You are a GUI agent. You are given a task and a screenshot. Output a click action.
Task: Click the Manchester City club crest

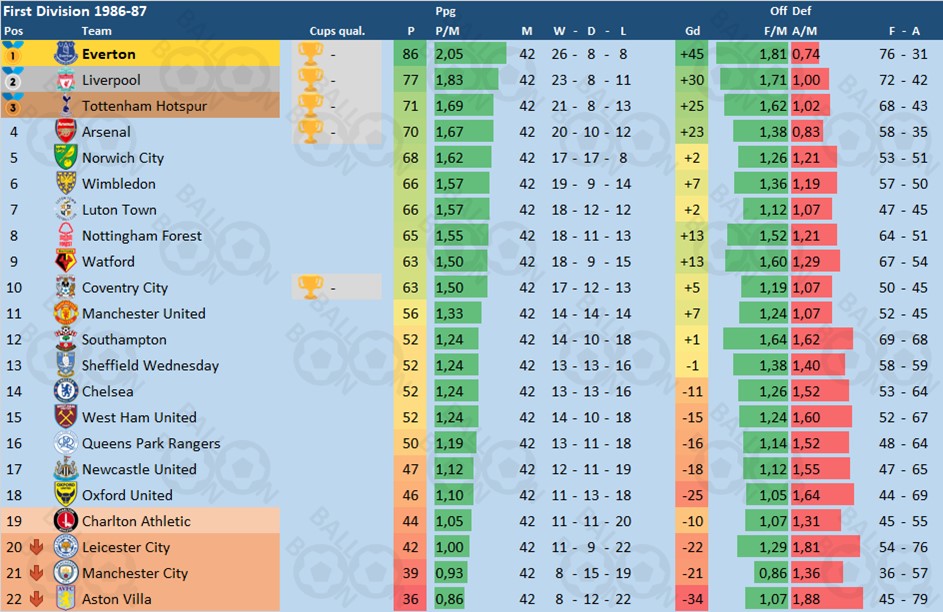point(66,572)
